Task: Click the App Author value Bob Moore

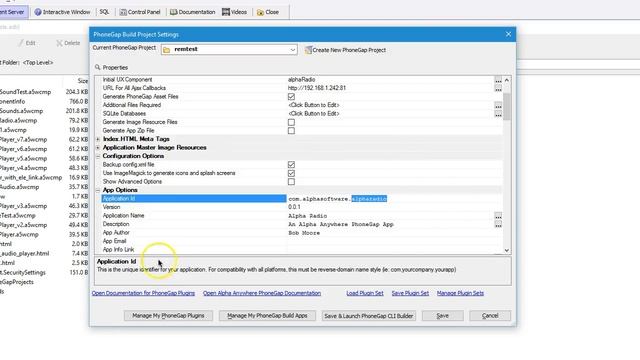Action: click(x=304, y=233)
